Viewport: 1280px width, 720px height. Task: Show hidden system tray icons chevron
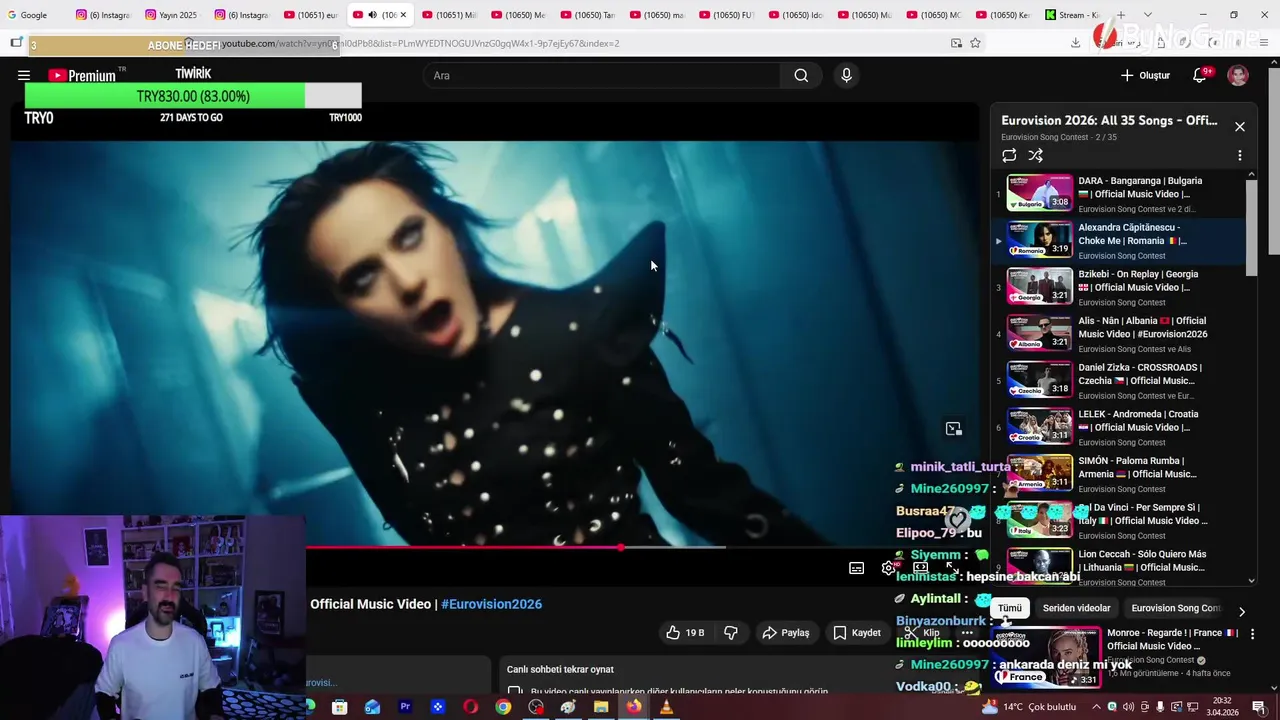(1095, 707)
